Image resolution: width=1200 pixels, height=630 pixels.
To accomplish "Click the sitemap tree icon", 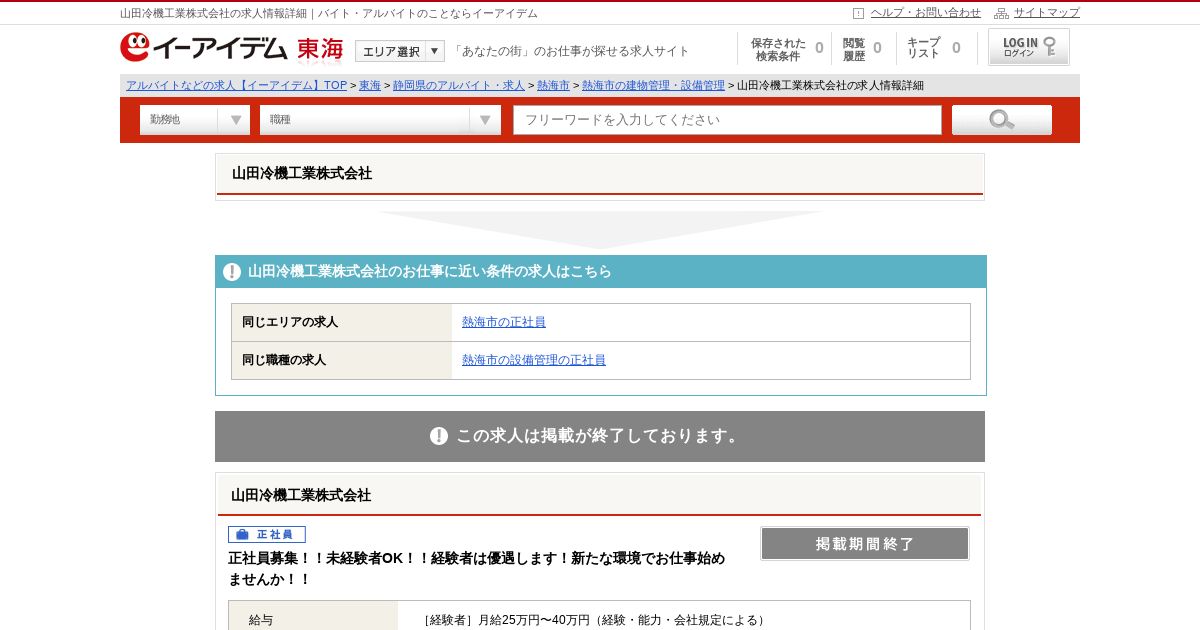I will (1001, 13).
